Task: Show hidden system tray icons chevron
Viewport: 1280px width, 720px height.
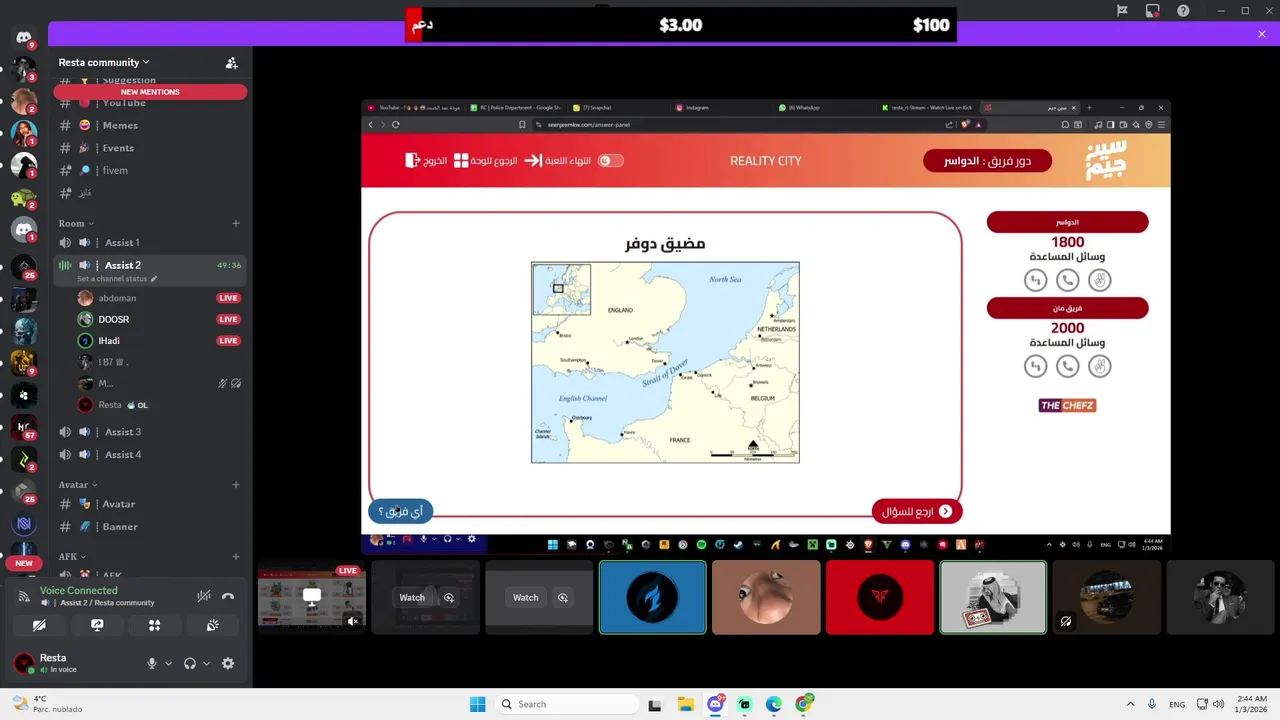Action: [x=1130, y=704]
